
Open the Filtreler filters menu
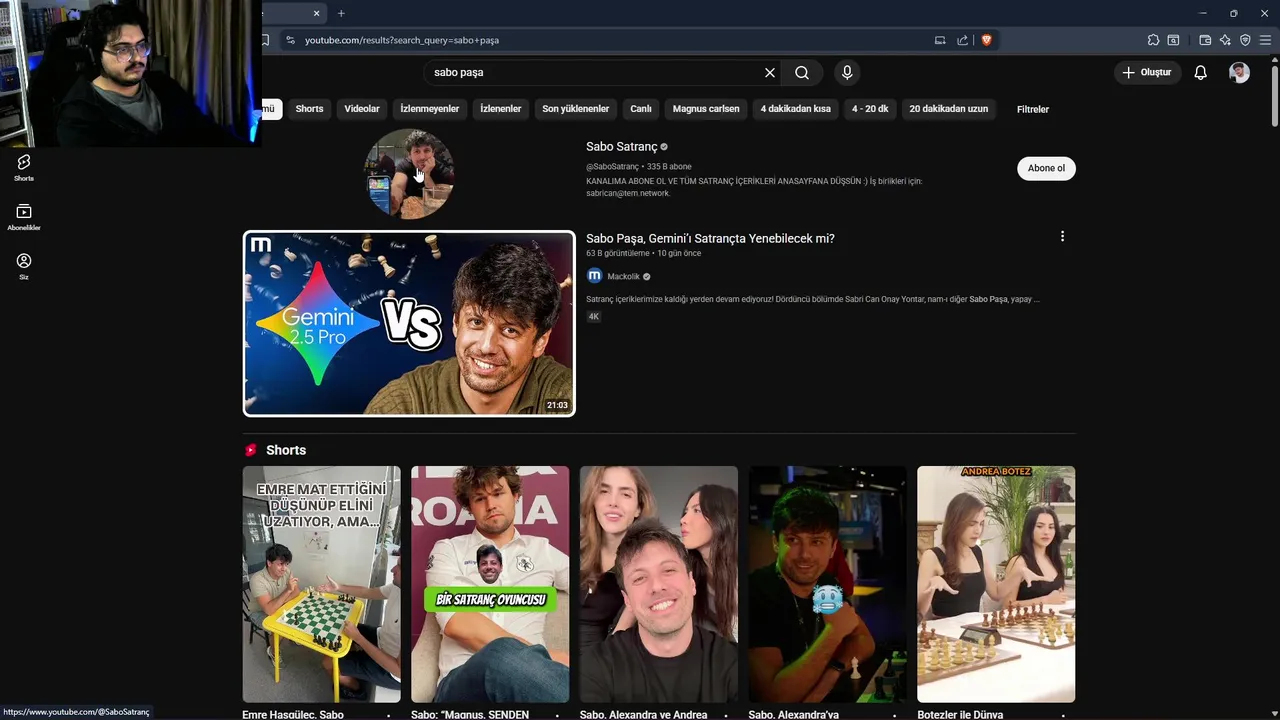coord(1033,109)
